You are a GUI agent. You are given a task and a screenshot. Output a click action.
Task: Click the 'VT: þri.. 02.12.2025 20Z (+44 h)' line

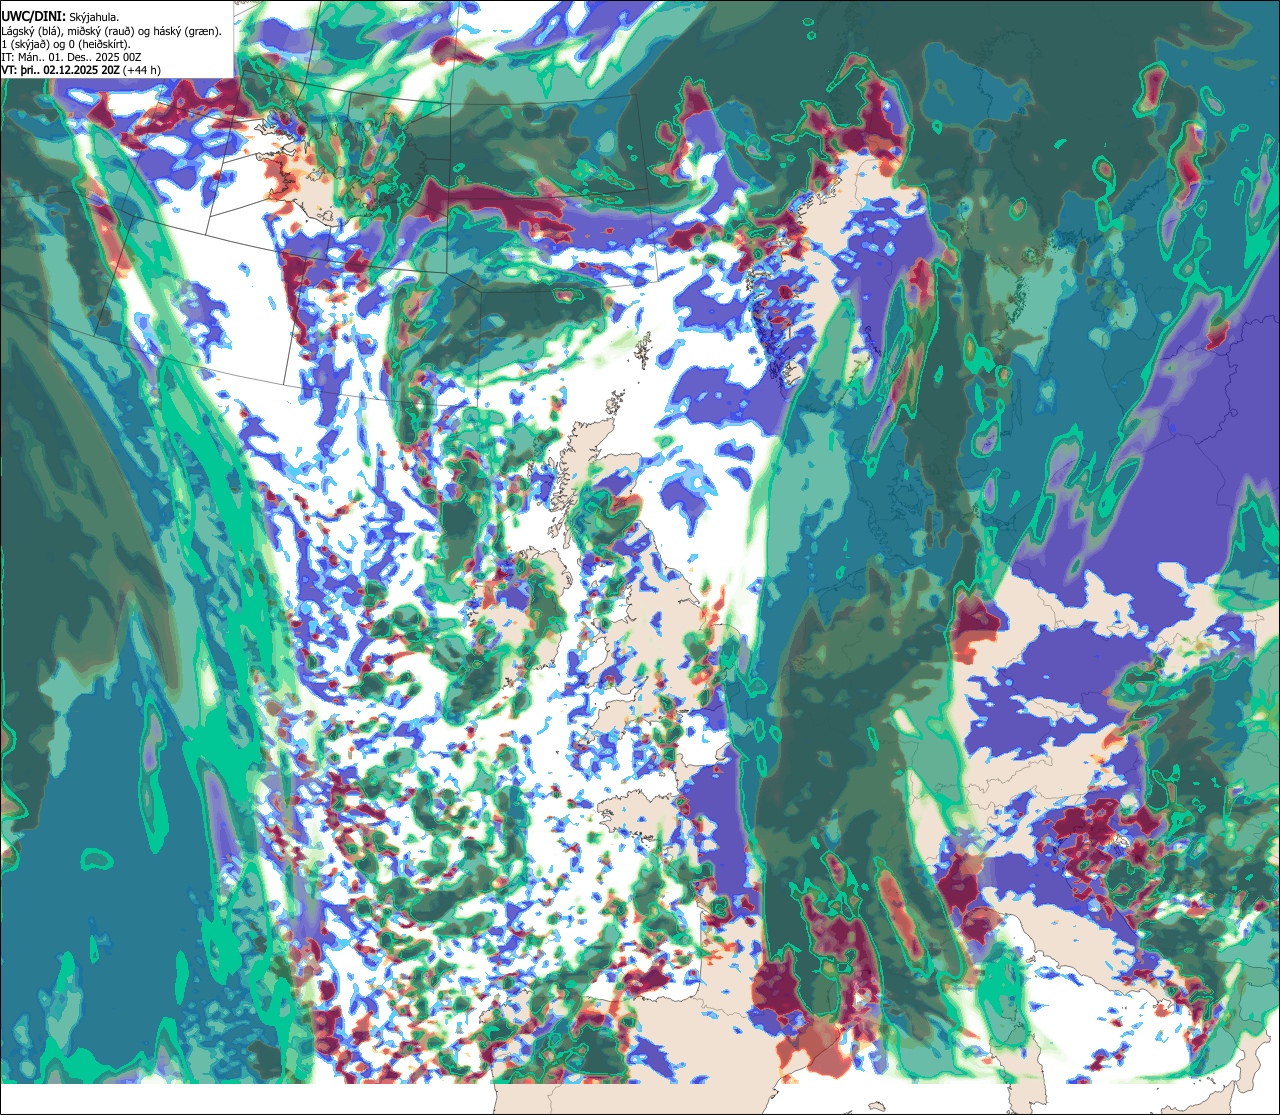click(80, 70)
